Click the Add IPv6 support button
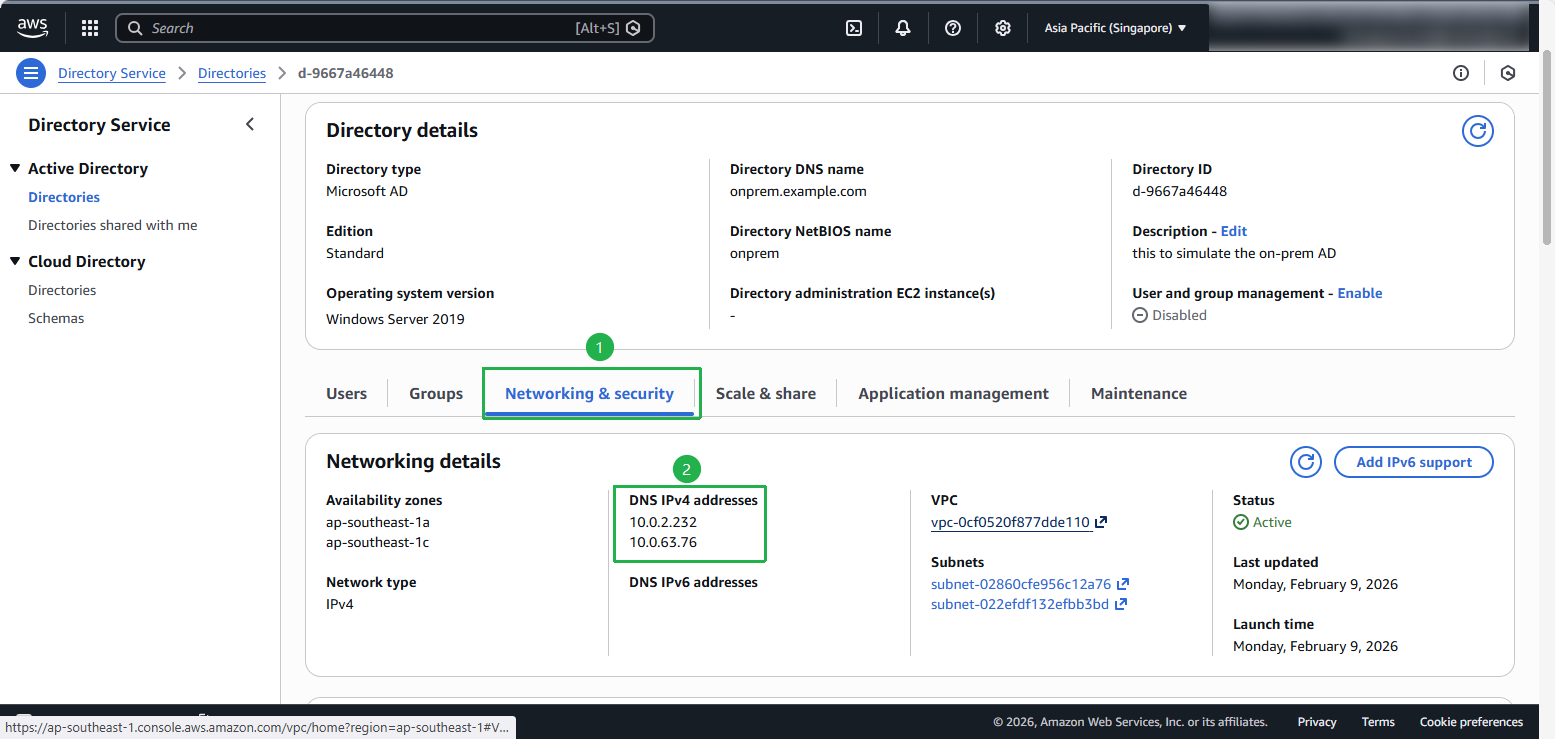The width and height of the screenshot is (1555, 739). [x=1413, y=462]
